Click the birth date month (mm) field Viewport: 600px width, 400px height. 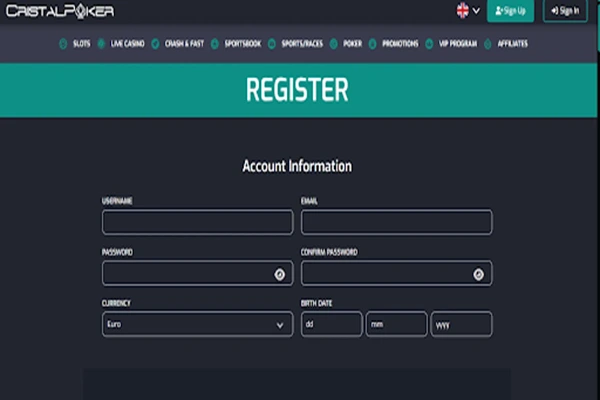tap(396, 324)
